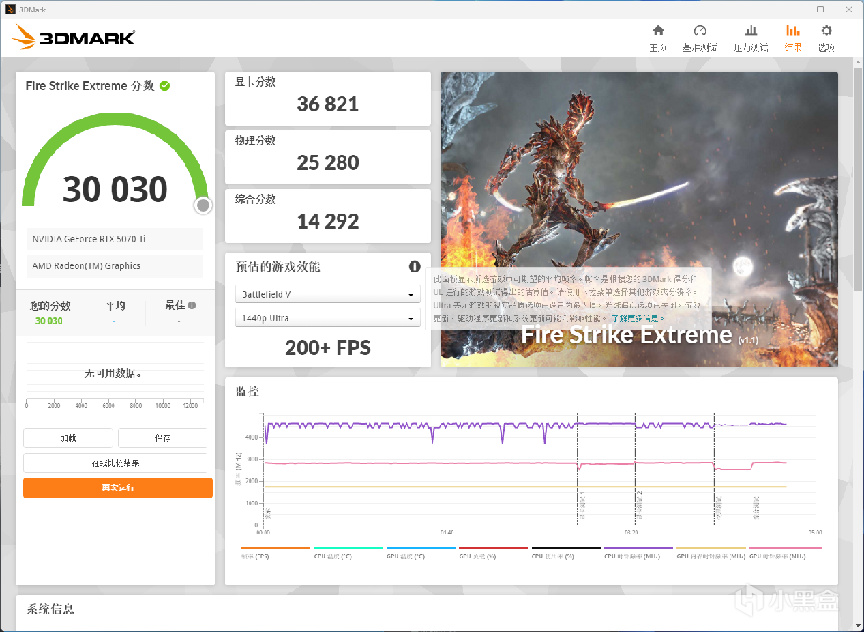
Task: Click the orange run again button (再次运行)
Action: 118,488
